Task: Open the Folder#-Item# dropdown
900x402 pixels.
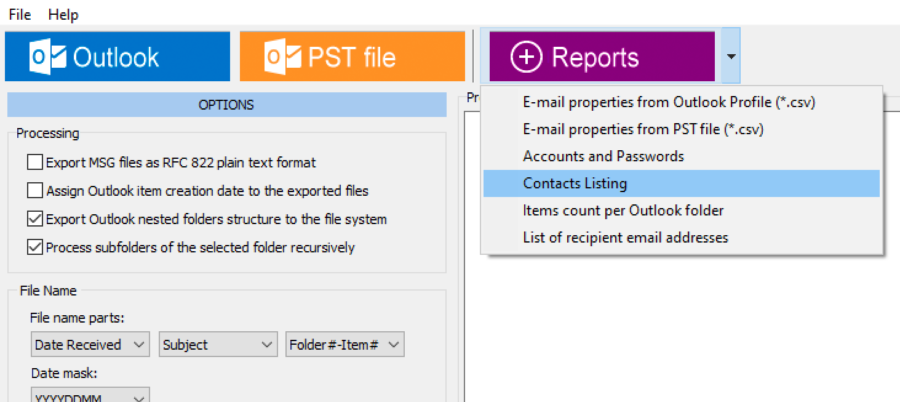Action: tap(344, 345)
